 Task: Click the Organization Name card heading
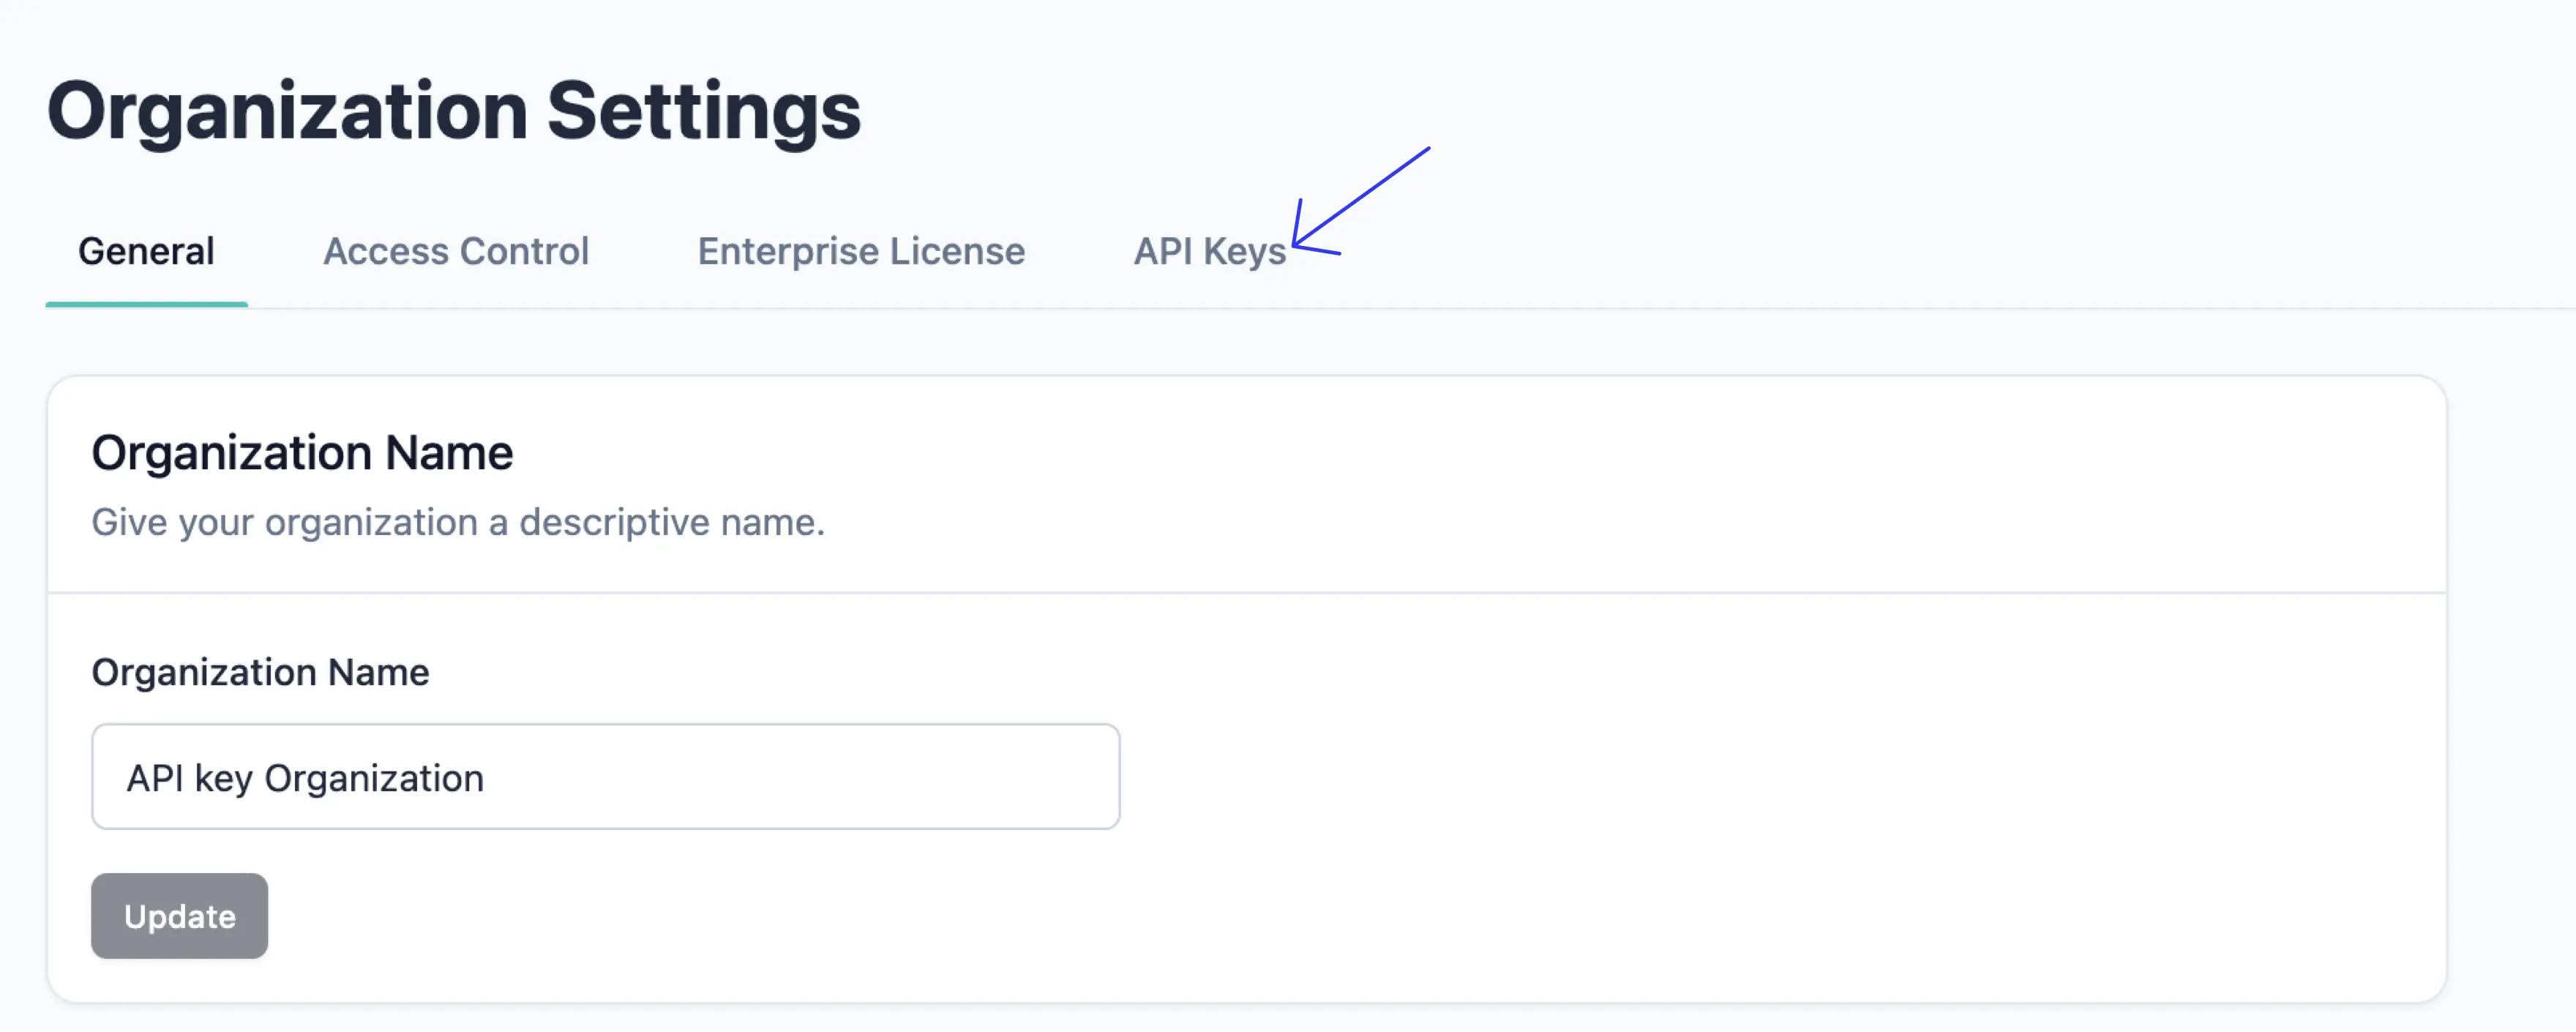(x=302, y=453)
